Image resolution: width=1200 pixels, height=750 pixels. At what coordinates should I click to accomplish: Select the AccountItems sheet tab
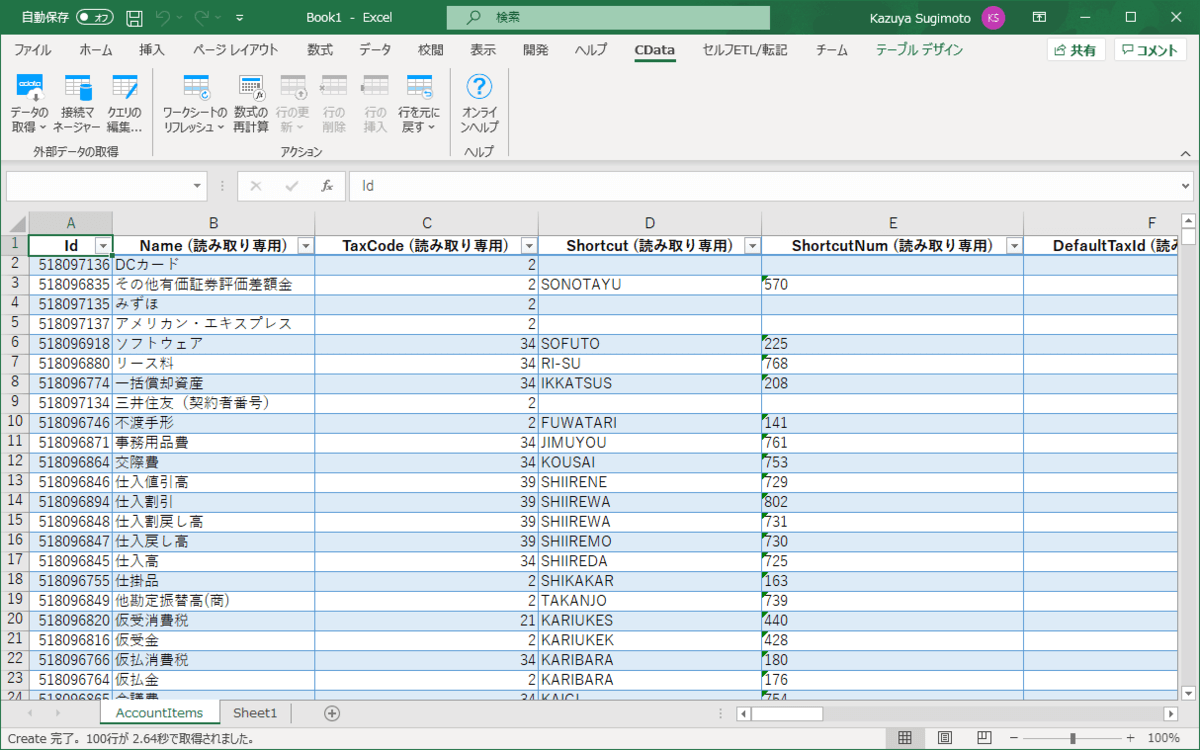coord(160,713)
